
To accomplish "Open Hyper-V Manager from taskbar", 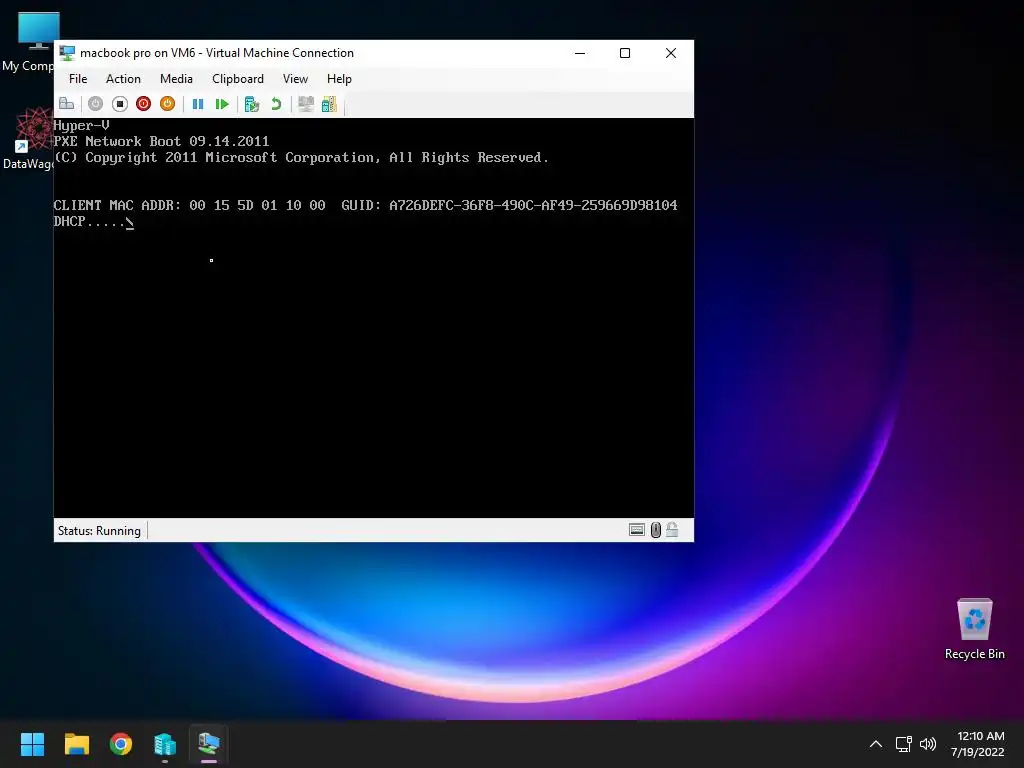I will coord(165,744).
